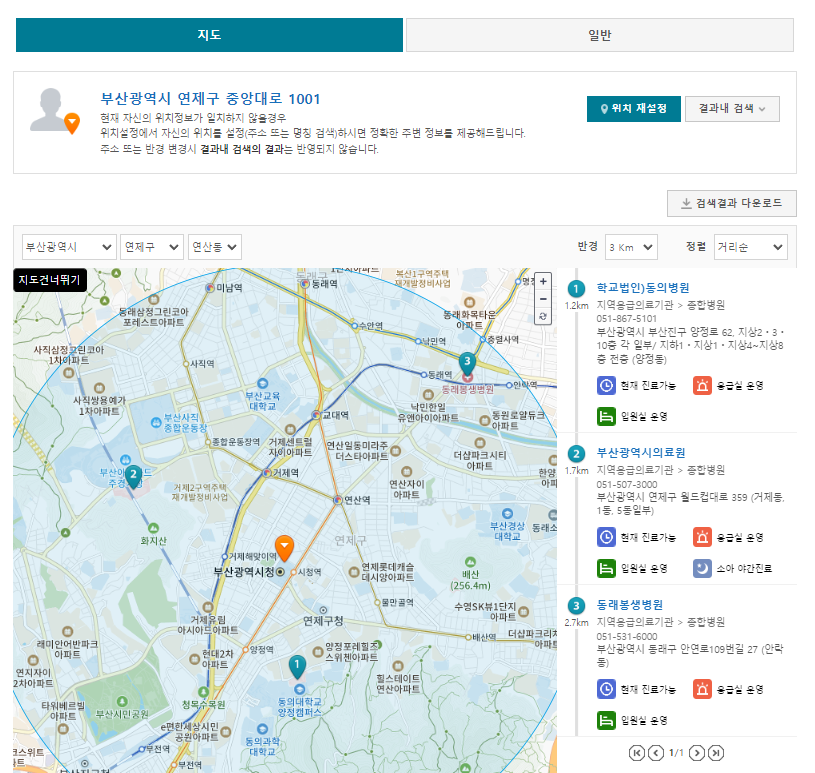Click the orange current location pin on map

click(x=284, y=548)
